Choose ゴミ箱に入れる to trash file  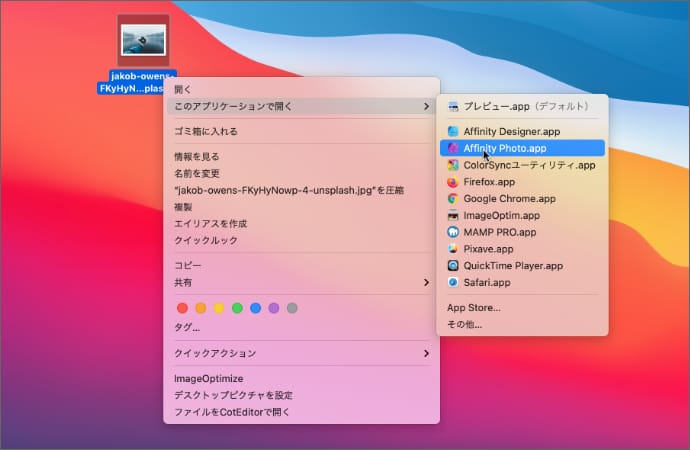(x=206, y=131)
